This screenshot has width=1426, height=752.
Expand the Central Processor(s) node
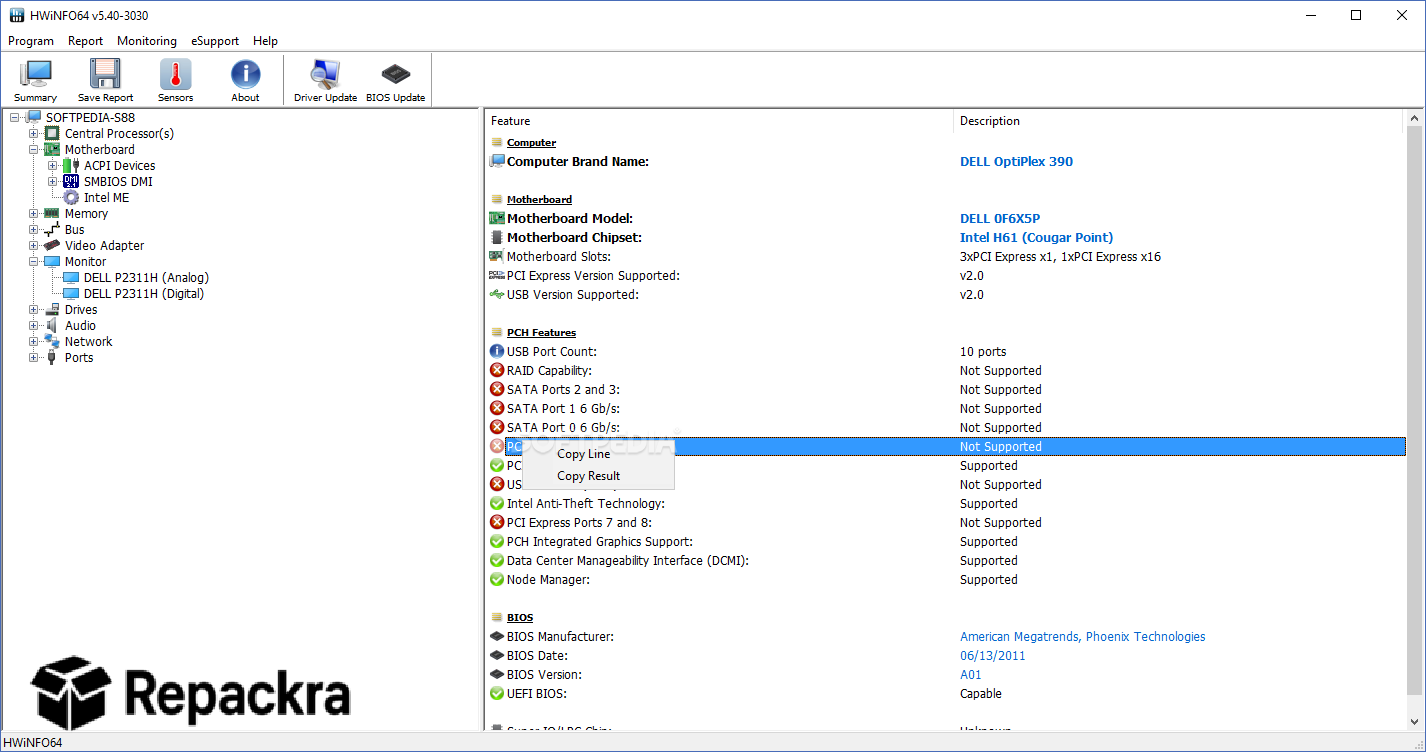(34, 134)
